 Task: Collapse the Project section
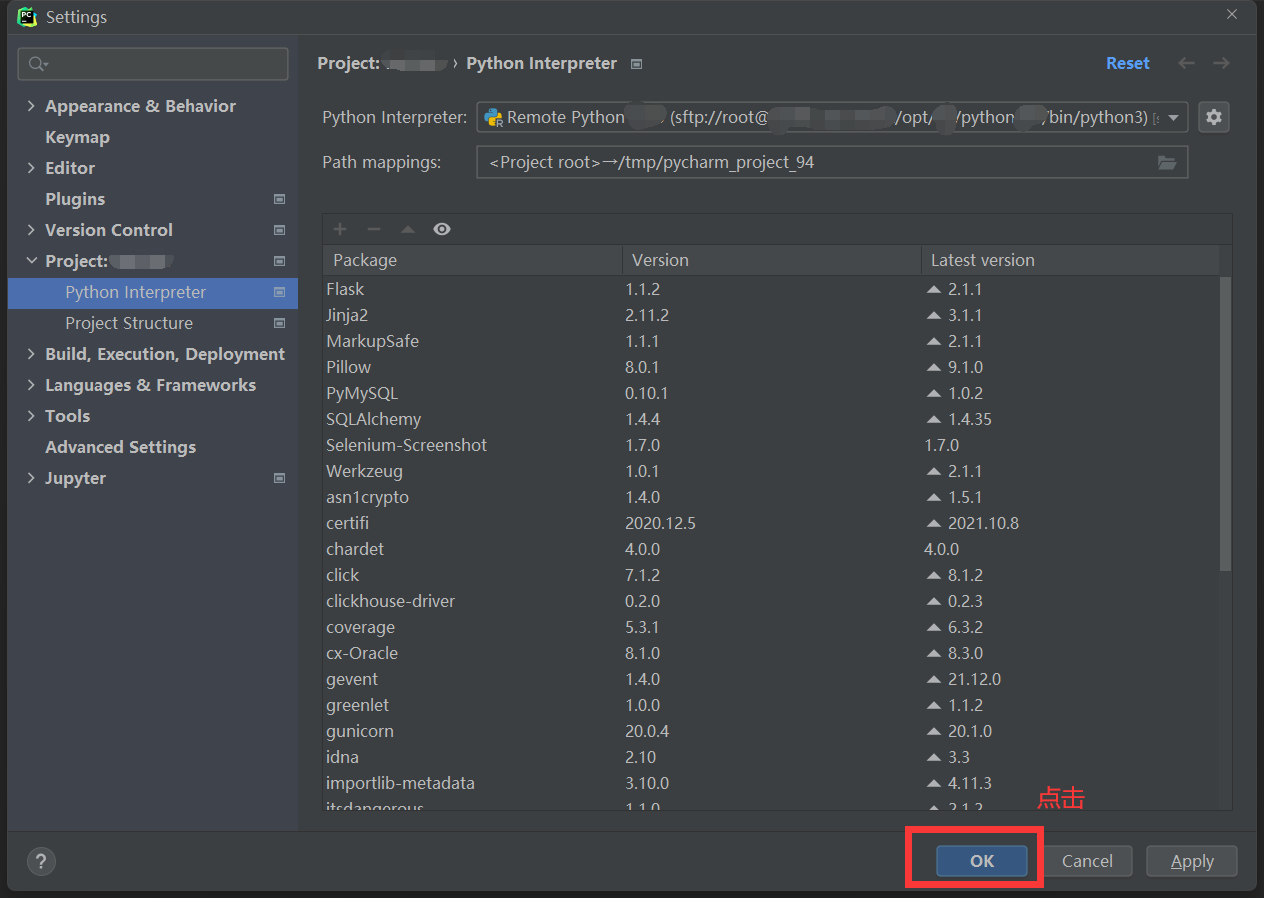31,261
